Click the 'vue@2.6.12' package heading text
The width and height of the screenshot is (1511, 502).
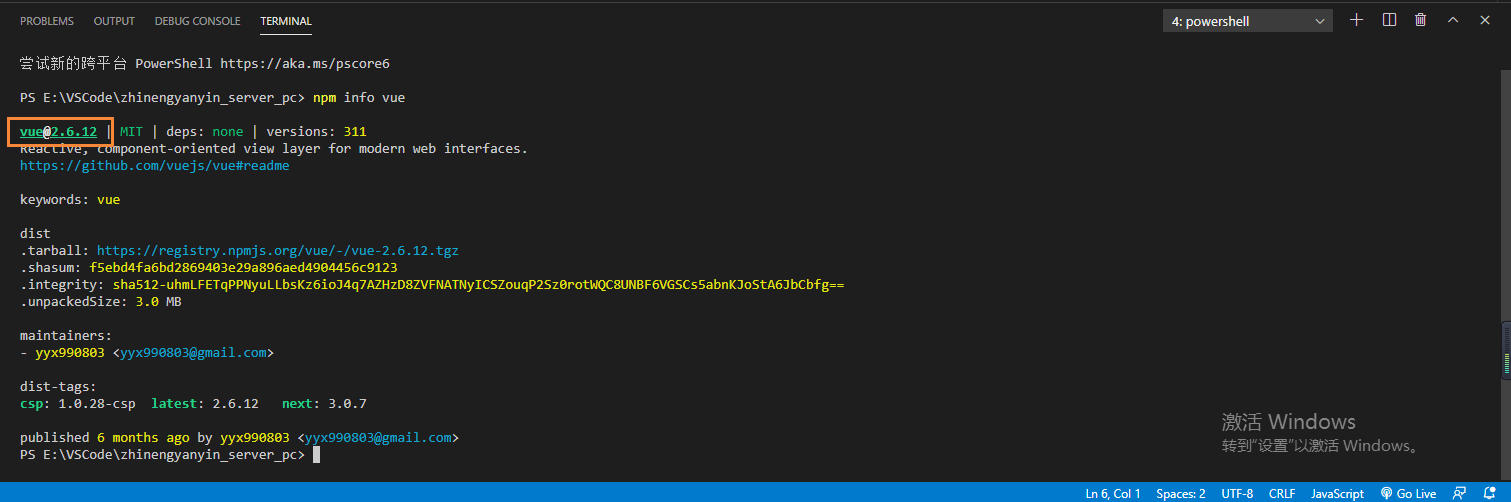(58, 131)
